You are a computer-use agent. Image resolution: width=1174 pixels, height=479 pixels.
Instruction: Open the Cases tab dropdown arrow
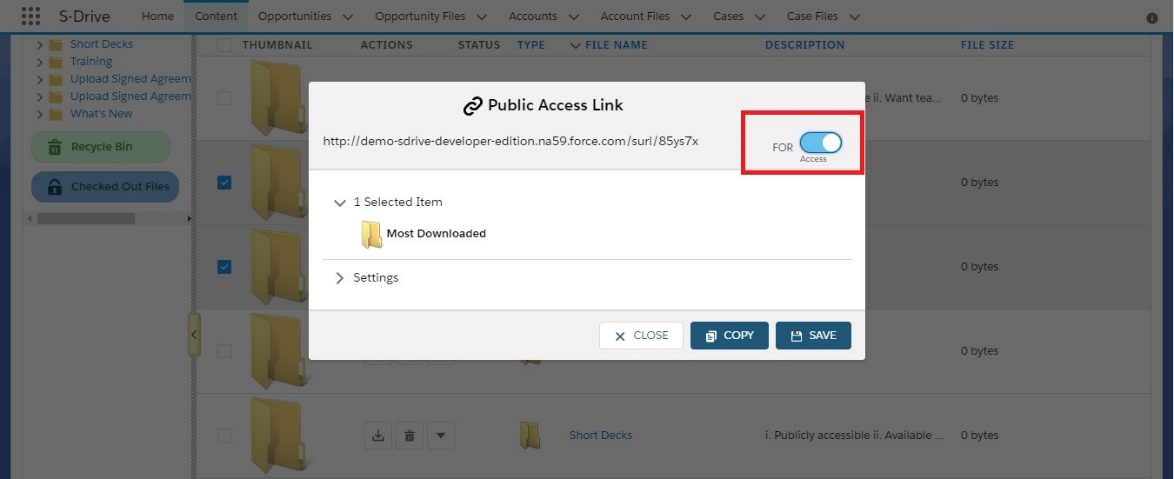click(x=760, y=16)
